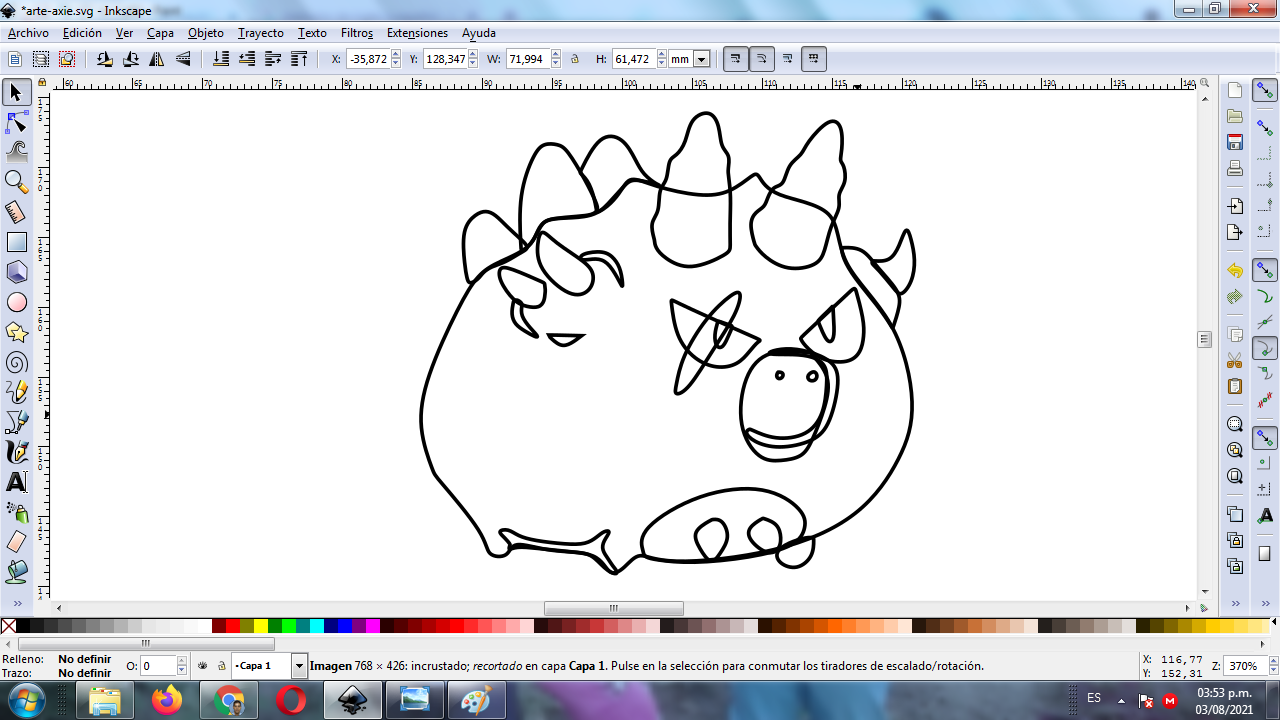This screenshot has height=720, width=1280.
Task: Click scissors Cut icon
Action: (x=1235, y=360)
